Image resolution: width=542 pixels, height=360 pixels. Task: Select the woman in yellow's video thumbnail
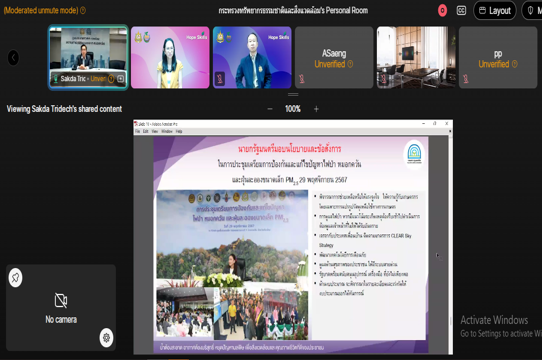[170, 57]
